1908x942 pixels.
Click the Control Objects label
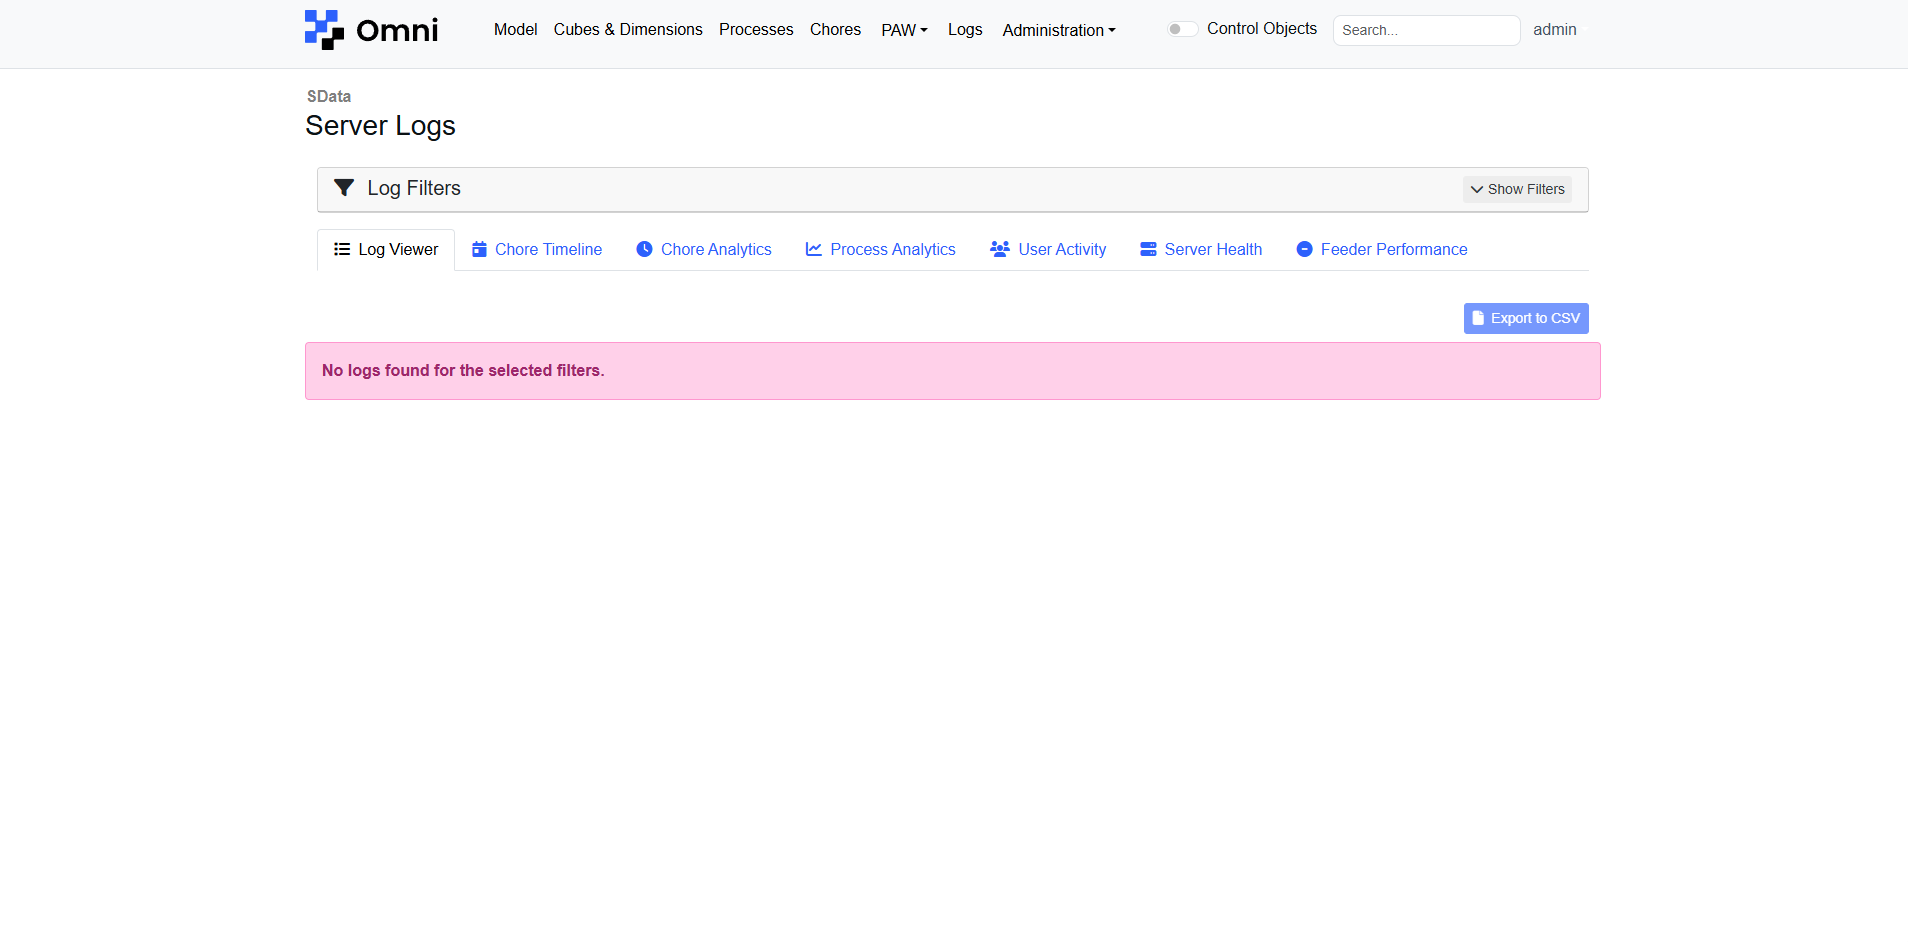pos(1262,29)
